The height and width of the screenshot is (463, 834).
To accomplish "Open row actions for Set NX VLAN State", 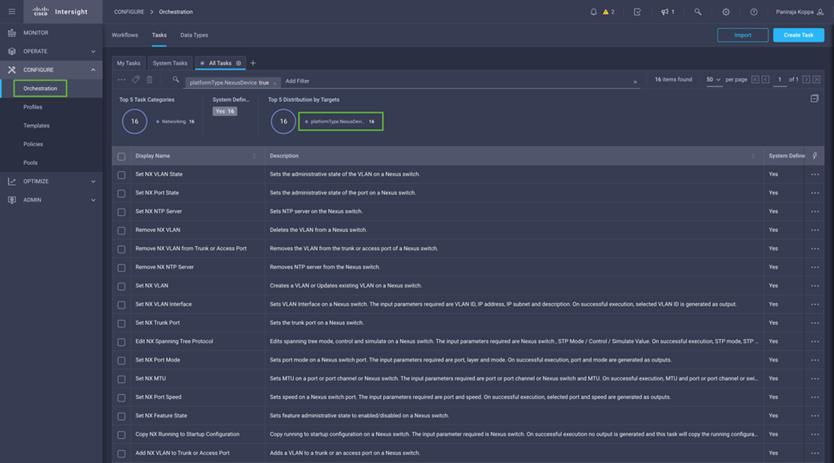I will click(814, 175).
